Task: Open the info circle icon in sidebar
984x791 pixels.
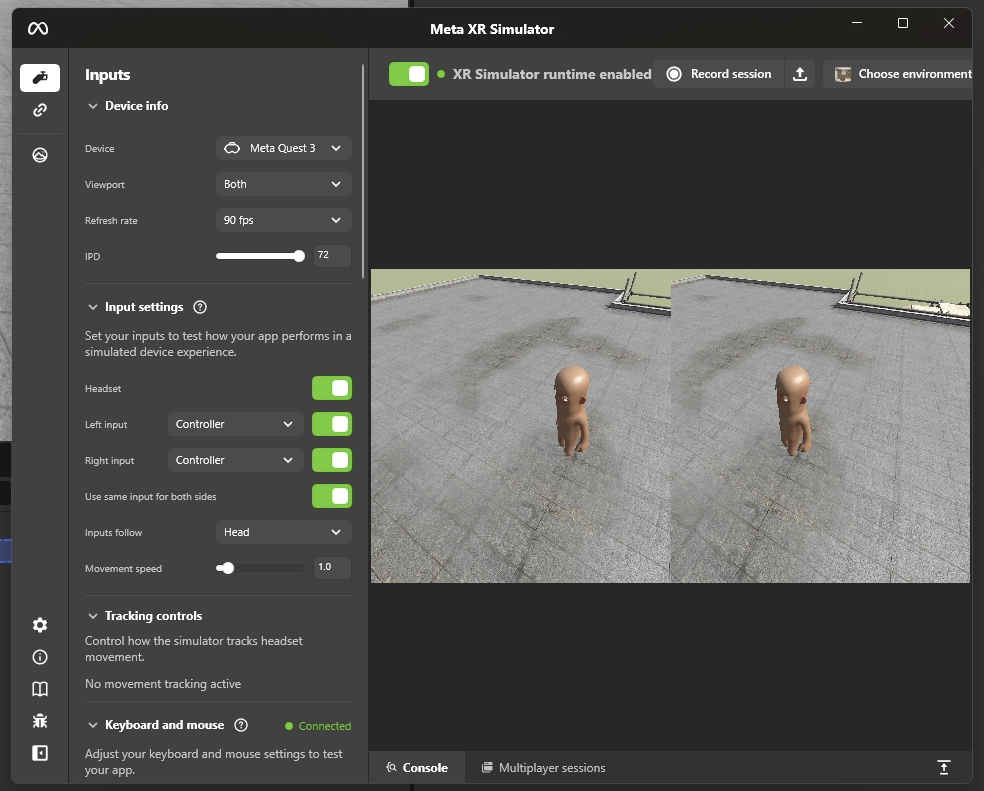Action: tap(40, 657)
